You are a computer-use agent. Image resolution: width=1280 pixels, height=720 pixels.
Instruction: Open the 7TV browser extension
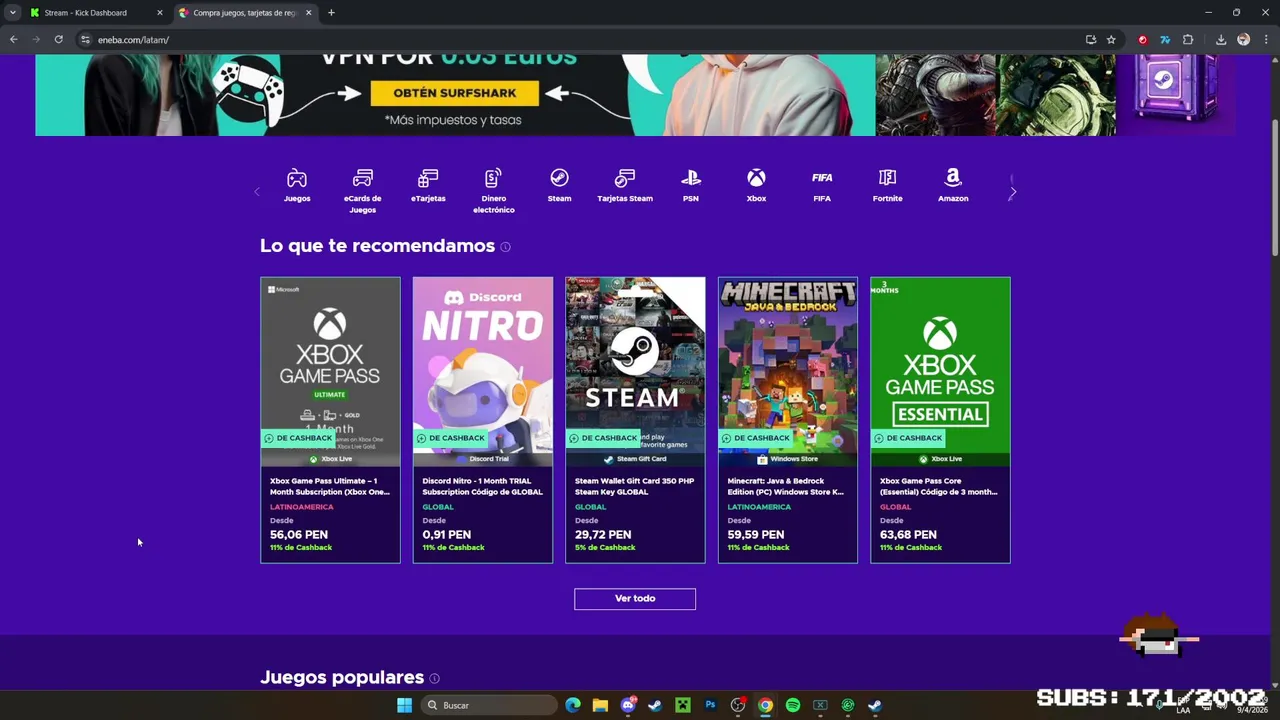(x=1165, y=40)
